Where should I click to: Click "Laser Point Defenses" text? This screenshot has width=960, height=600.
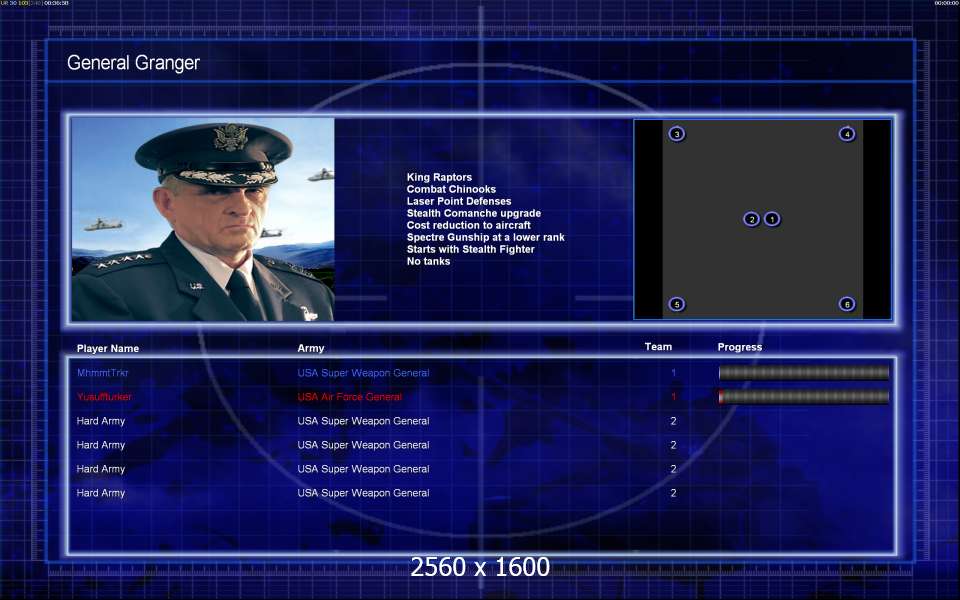tap(459, 201)
